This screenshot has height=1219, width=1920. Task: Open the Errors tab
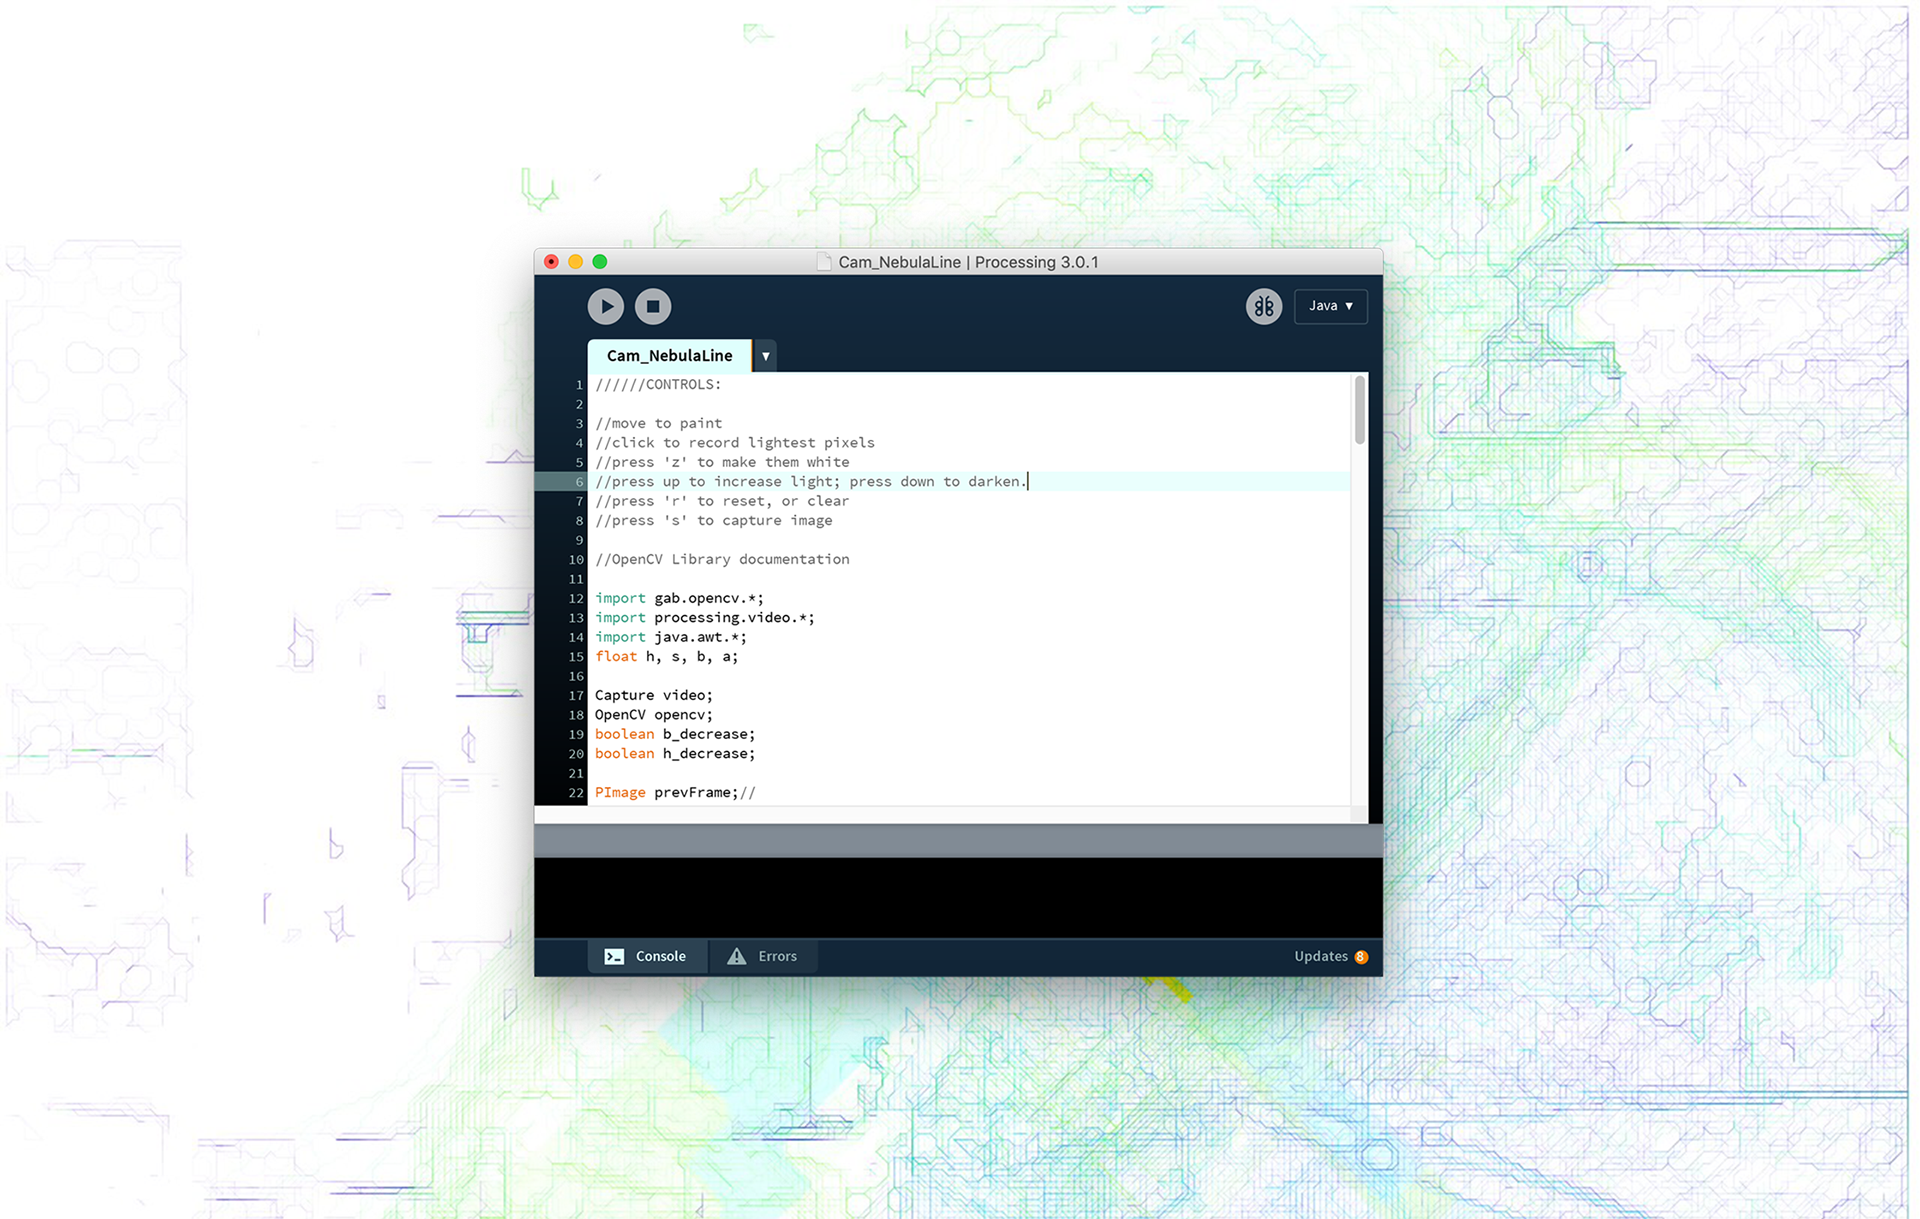coord(776,956)
